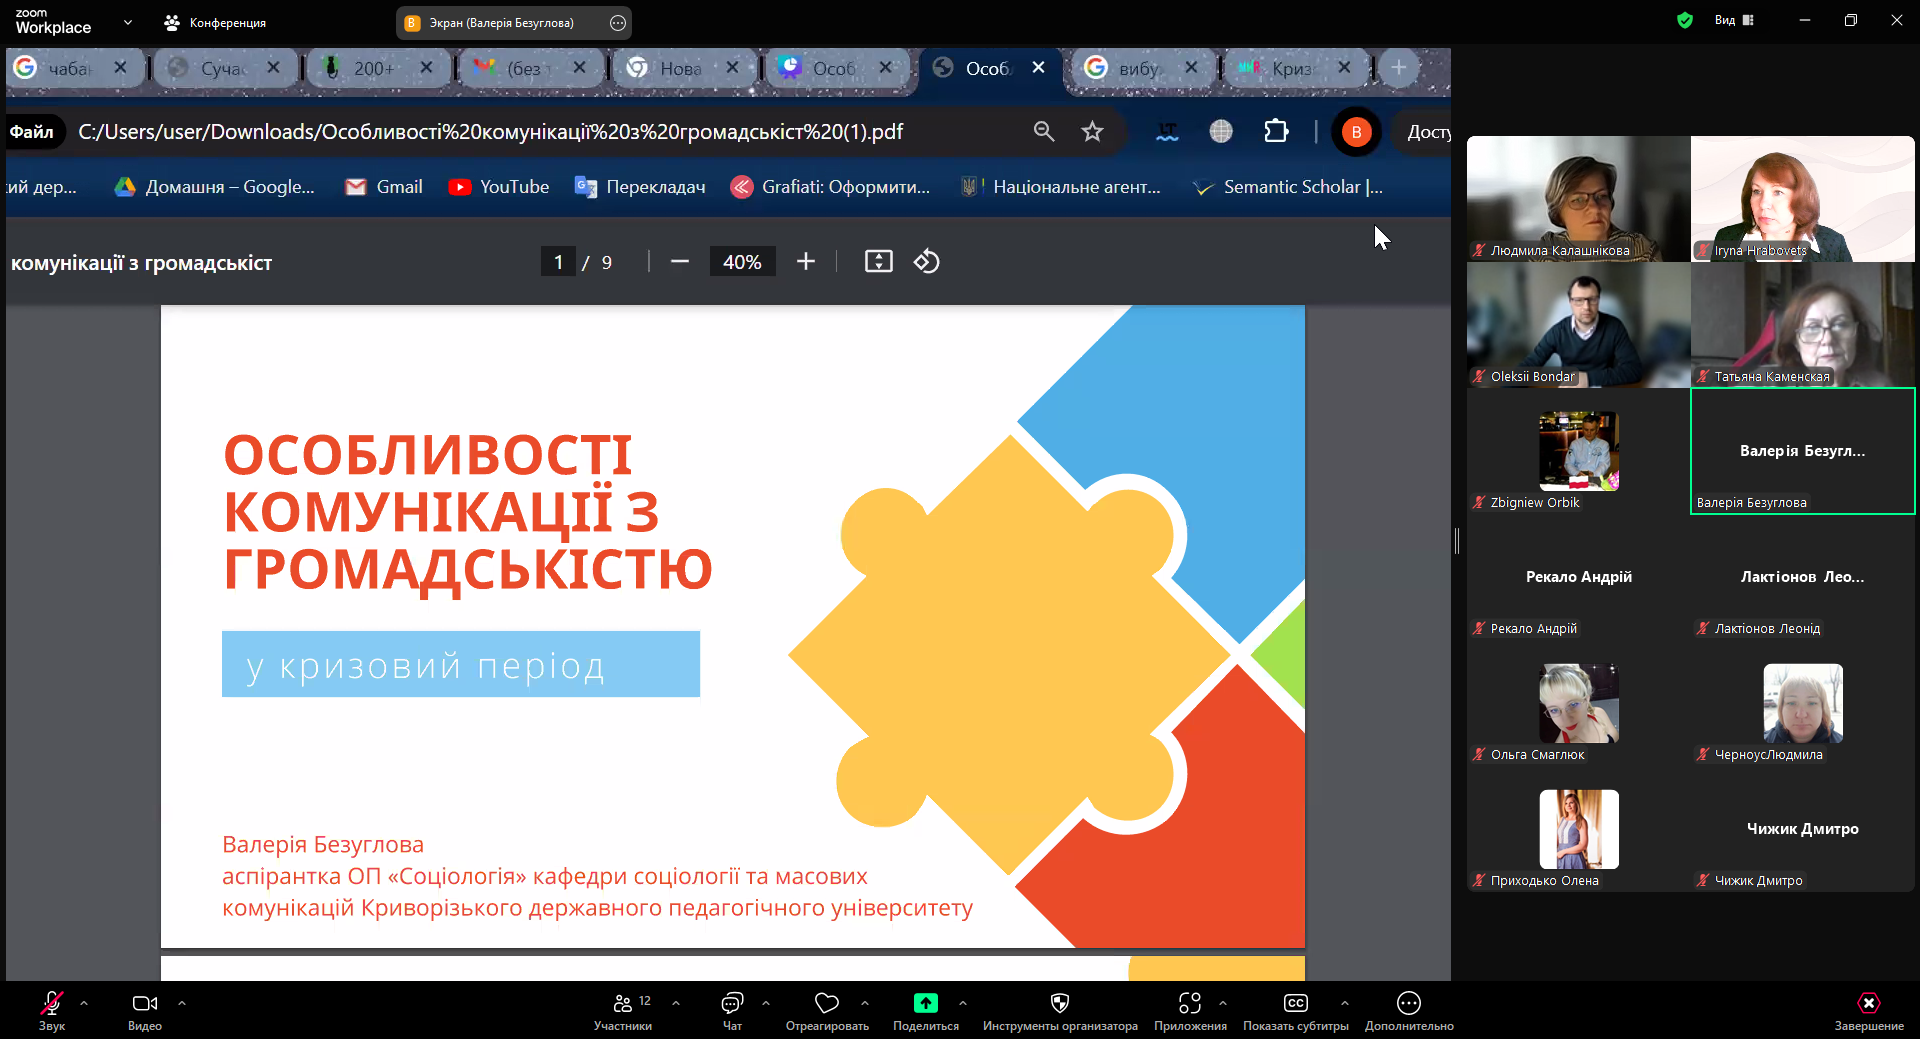
Task: Click the divider handle beside gallery panel
Action: 1457,540
